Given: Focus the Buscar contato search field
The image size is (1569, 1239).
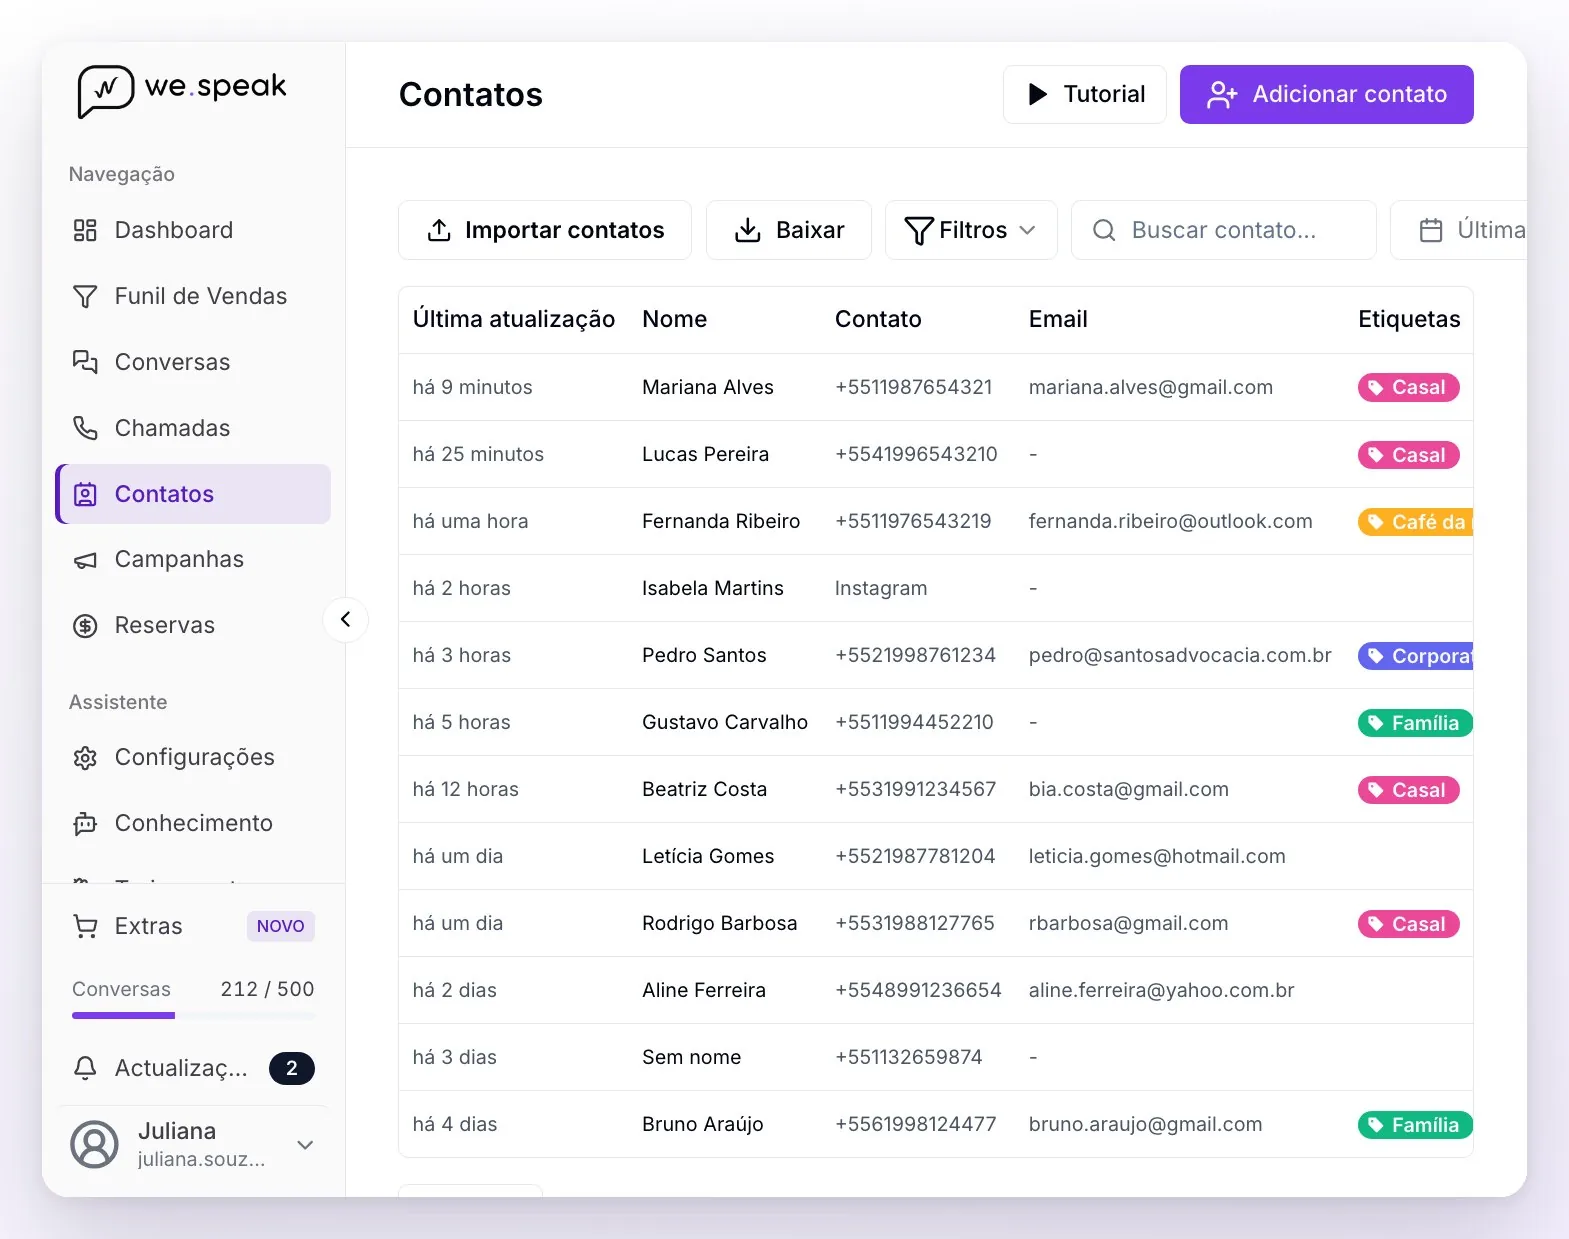Looking at the screenshot, I should pos(1224,230).
